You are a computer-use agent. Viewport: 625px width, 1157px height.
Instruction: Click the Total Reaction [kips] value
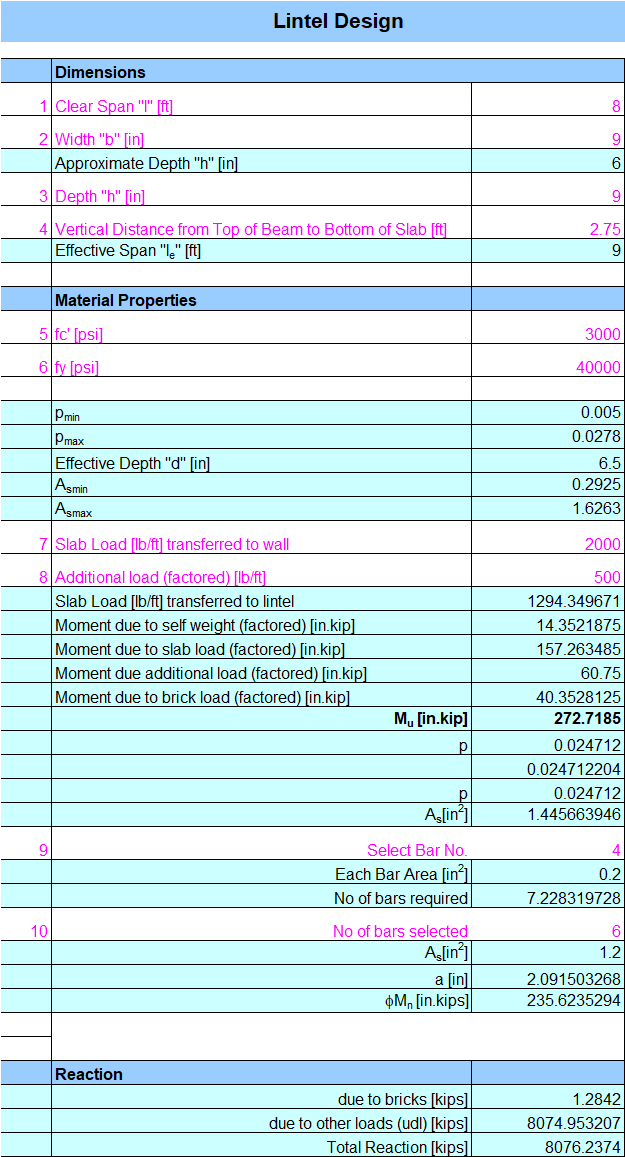coord(548,1146)
